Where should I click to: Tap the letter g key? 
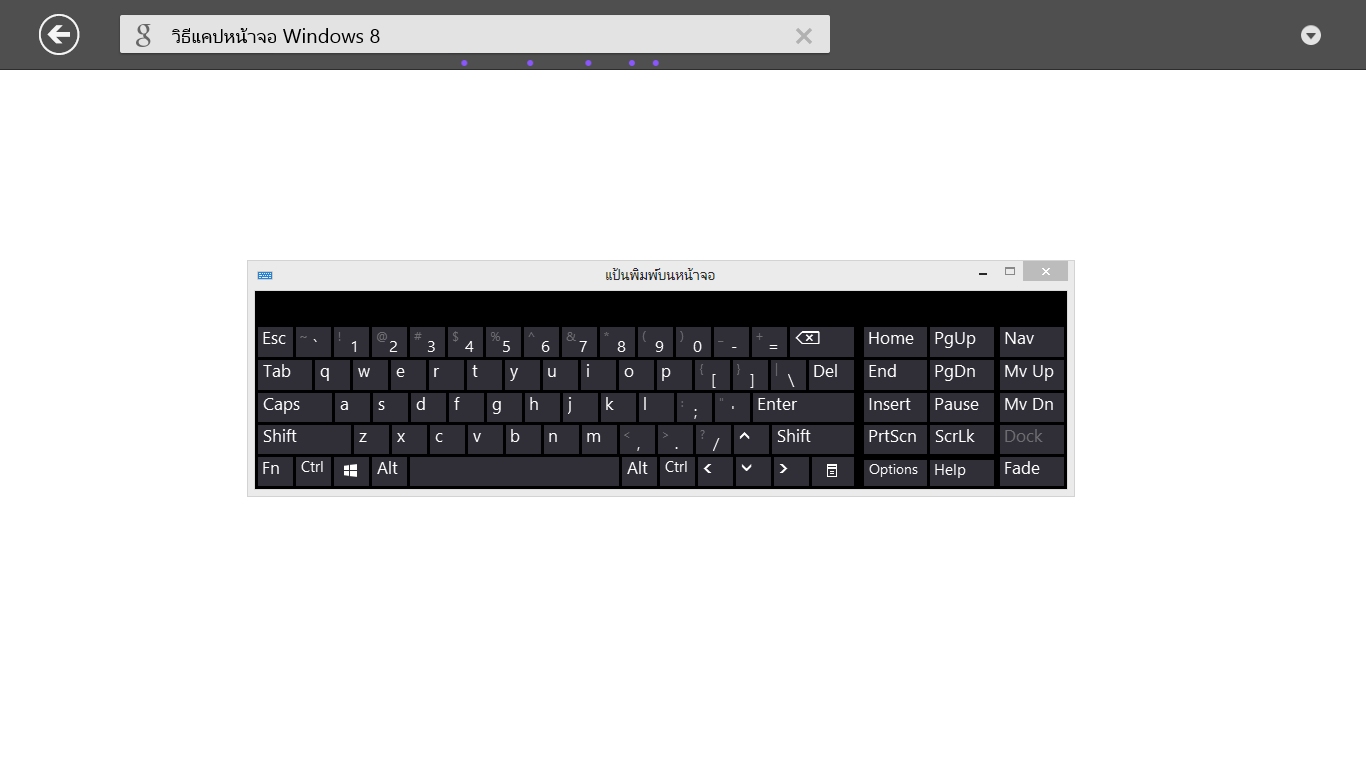click(x=504, y=407)
